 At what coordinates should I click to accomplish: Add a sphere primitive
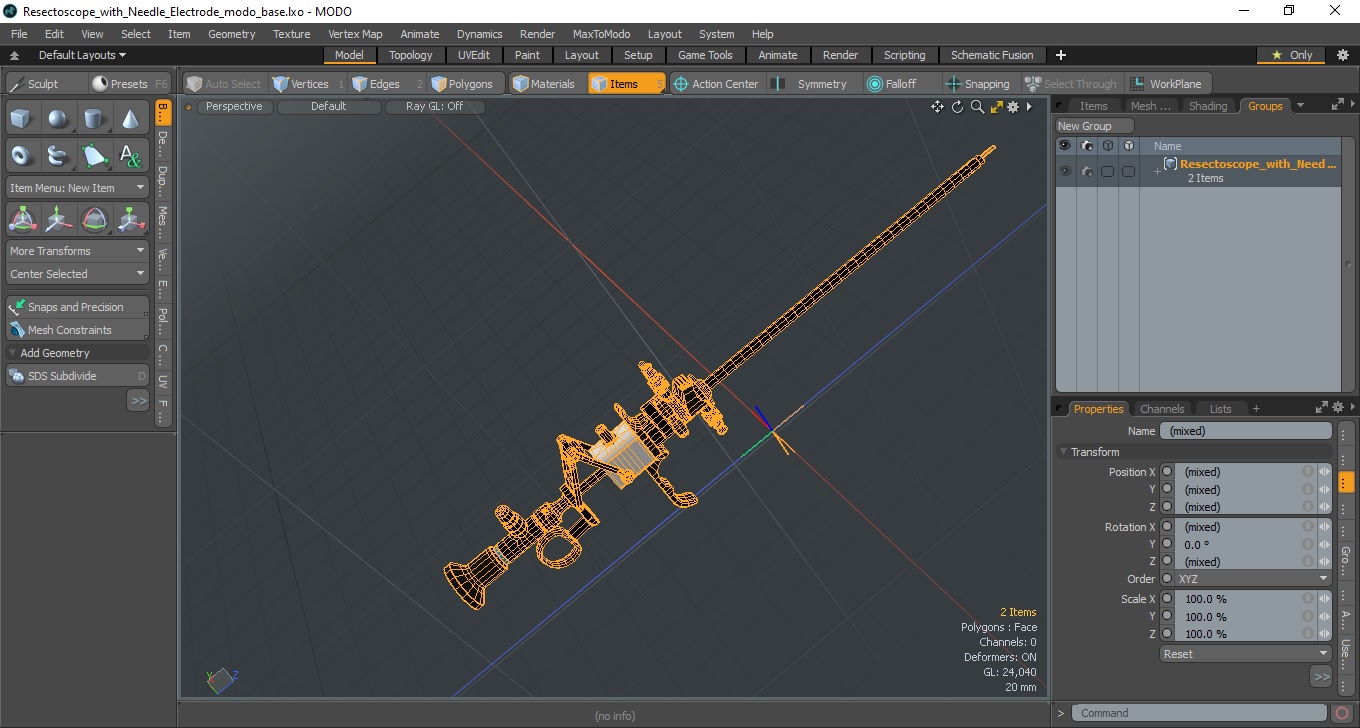[x=58, y=119]
